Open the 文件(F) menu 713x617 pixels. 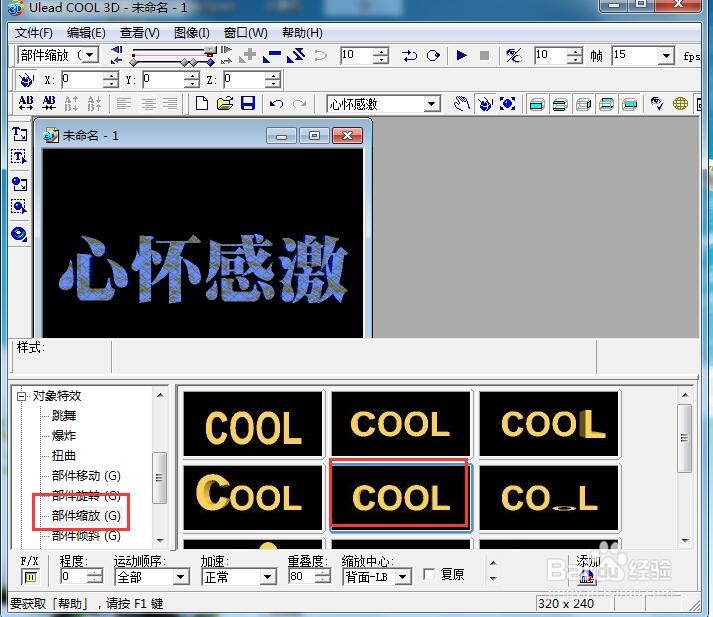click(x=34, y=33)
